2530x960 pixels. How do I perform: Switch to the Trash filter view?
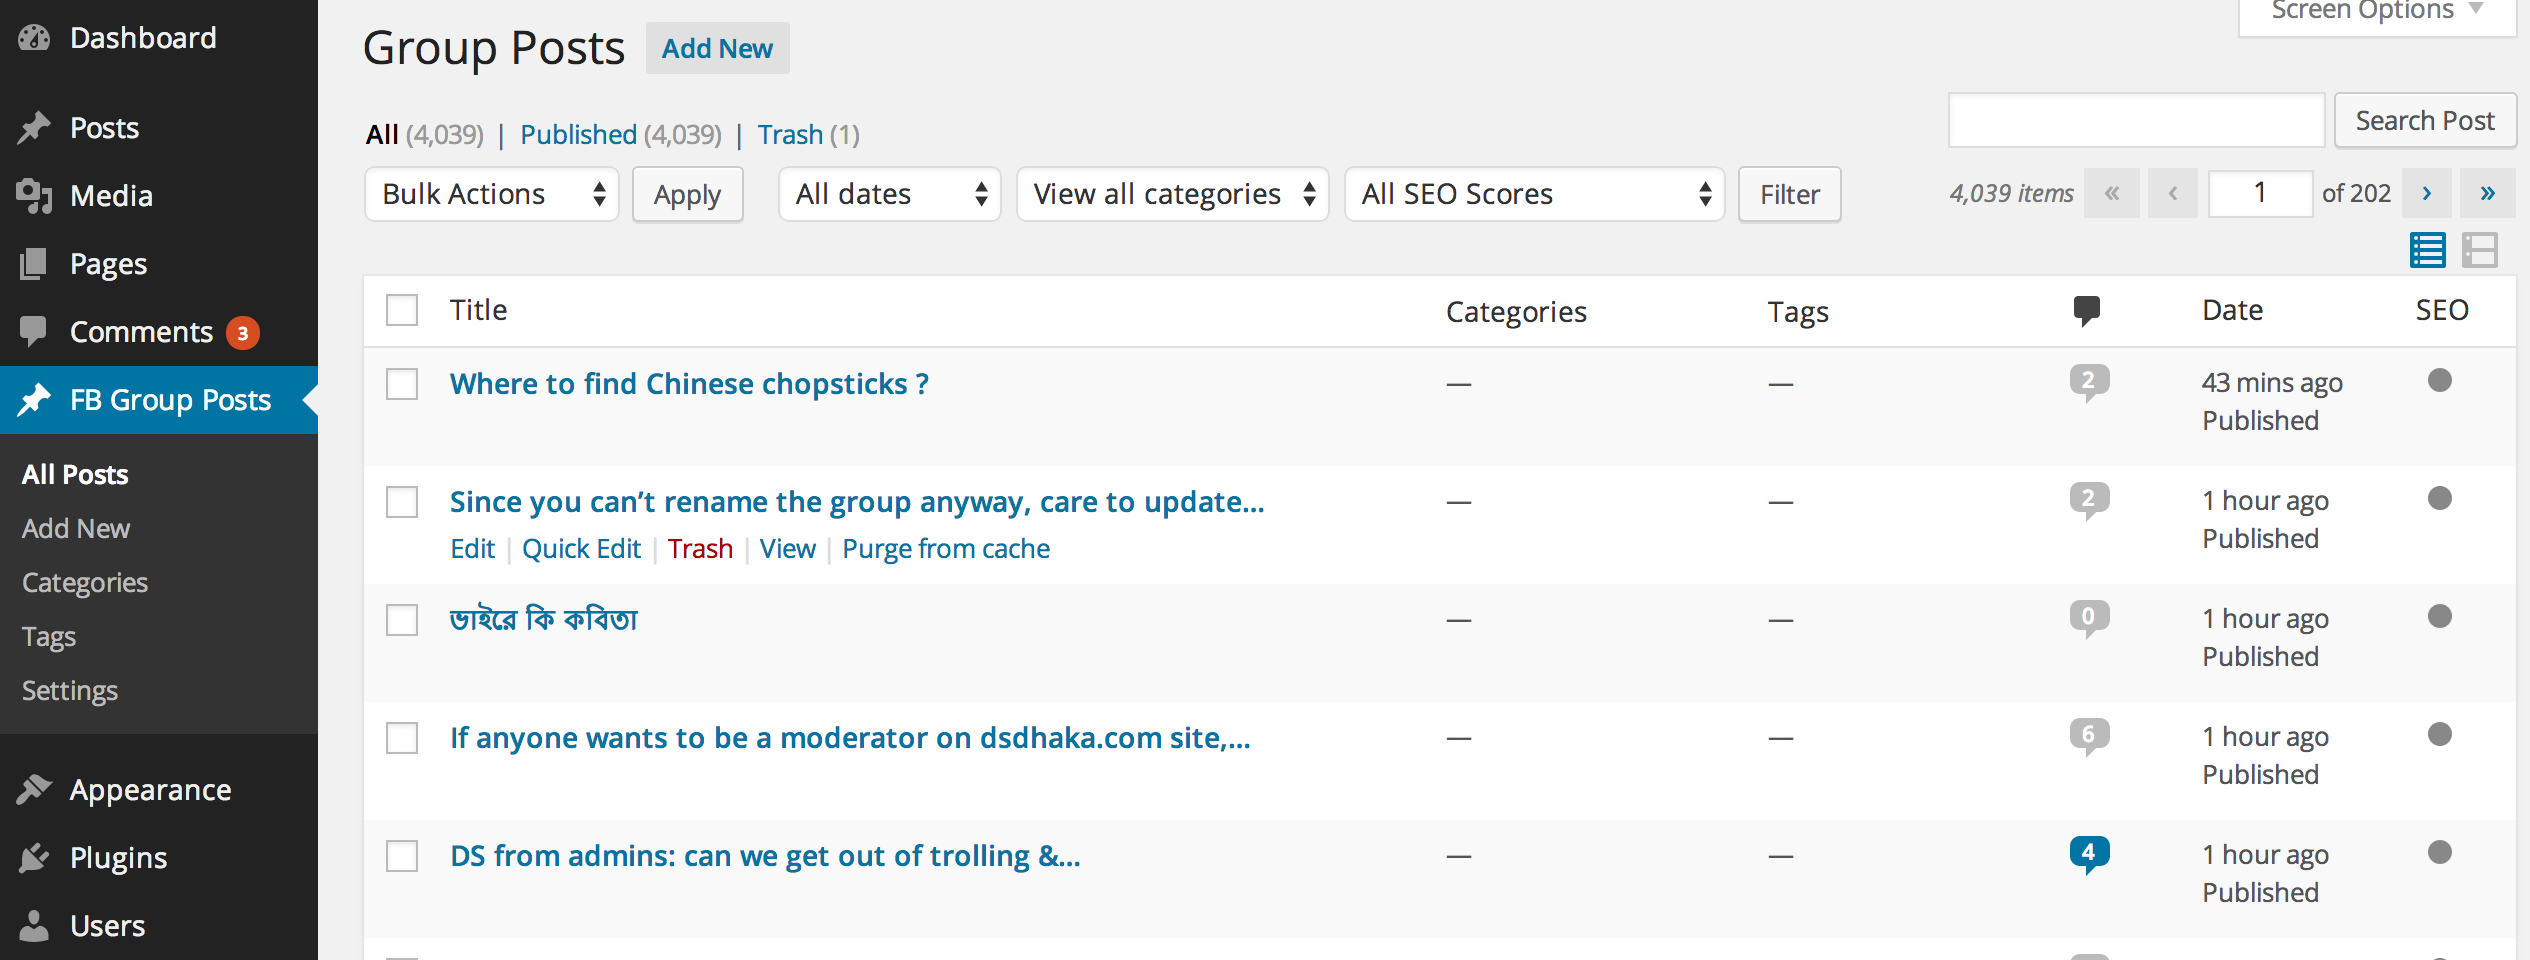790,134
